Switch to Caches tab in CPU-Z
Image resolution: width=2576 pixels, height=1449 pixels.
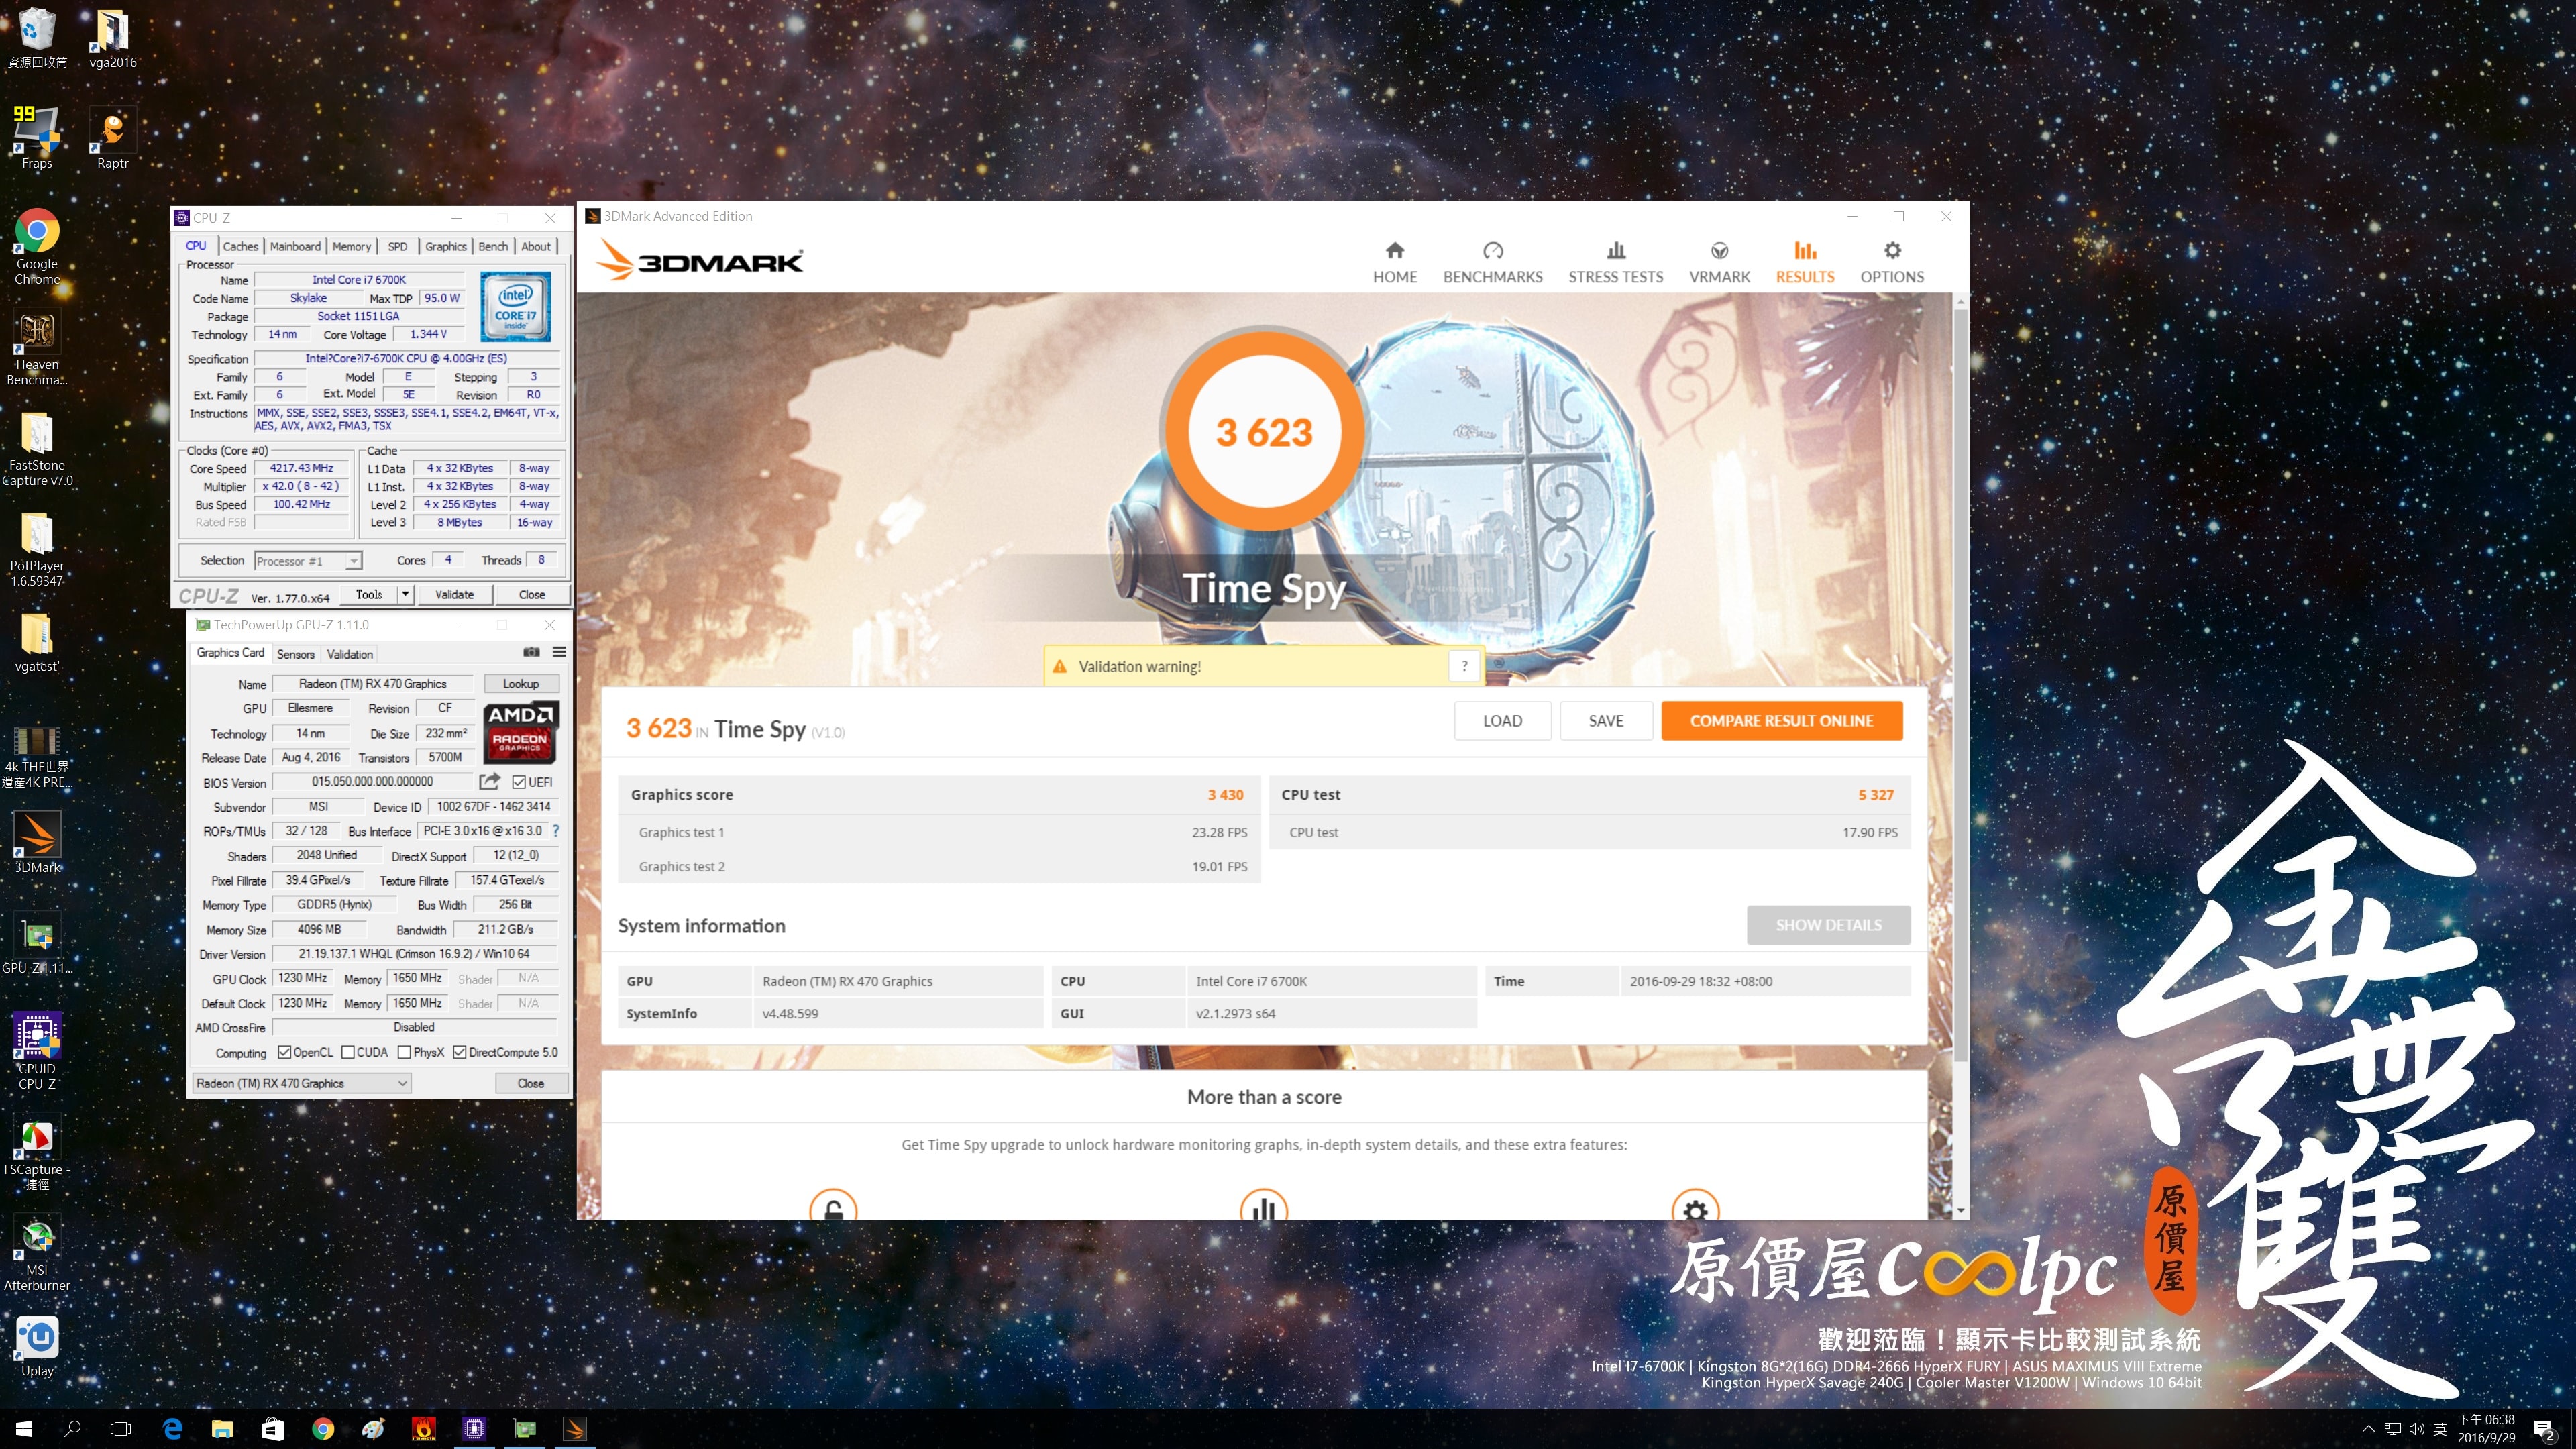[x=240, y=246]
